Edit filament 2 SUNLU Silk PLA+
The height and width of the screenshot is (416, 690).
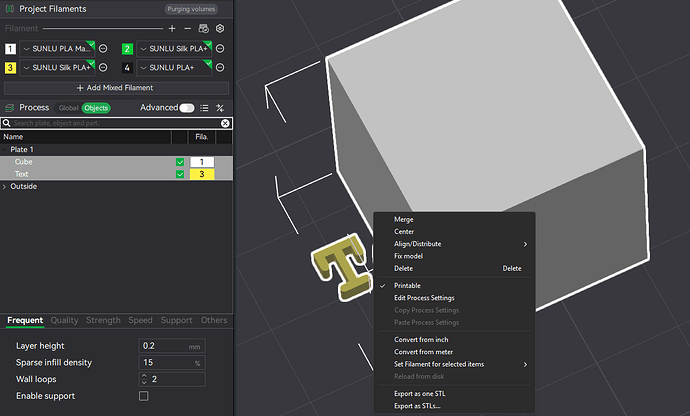click(220, 48)
